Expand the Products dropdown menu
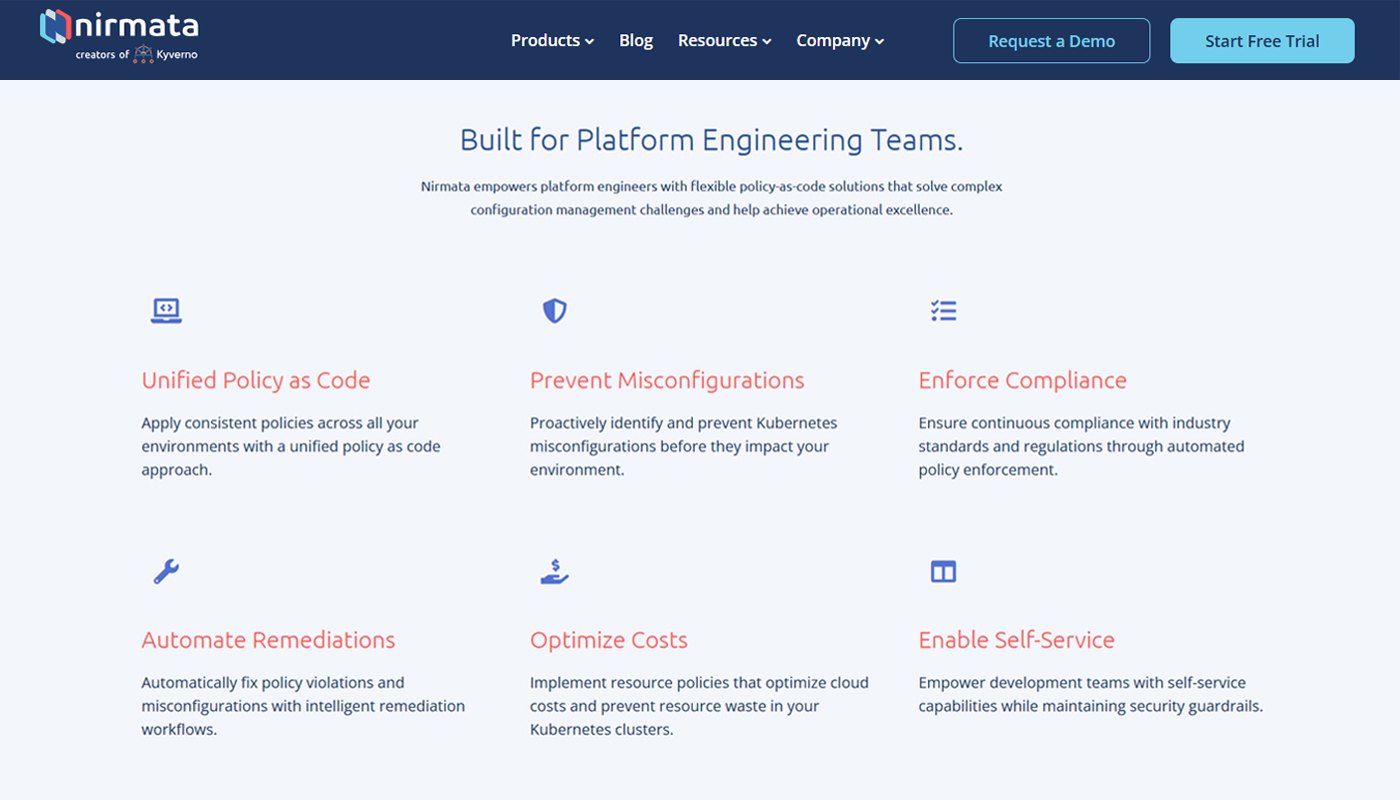Image resolution: width=1400 pixels, height=800 pixels. [x=552, y=41]
